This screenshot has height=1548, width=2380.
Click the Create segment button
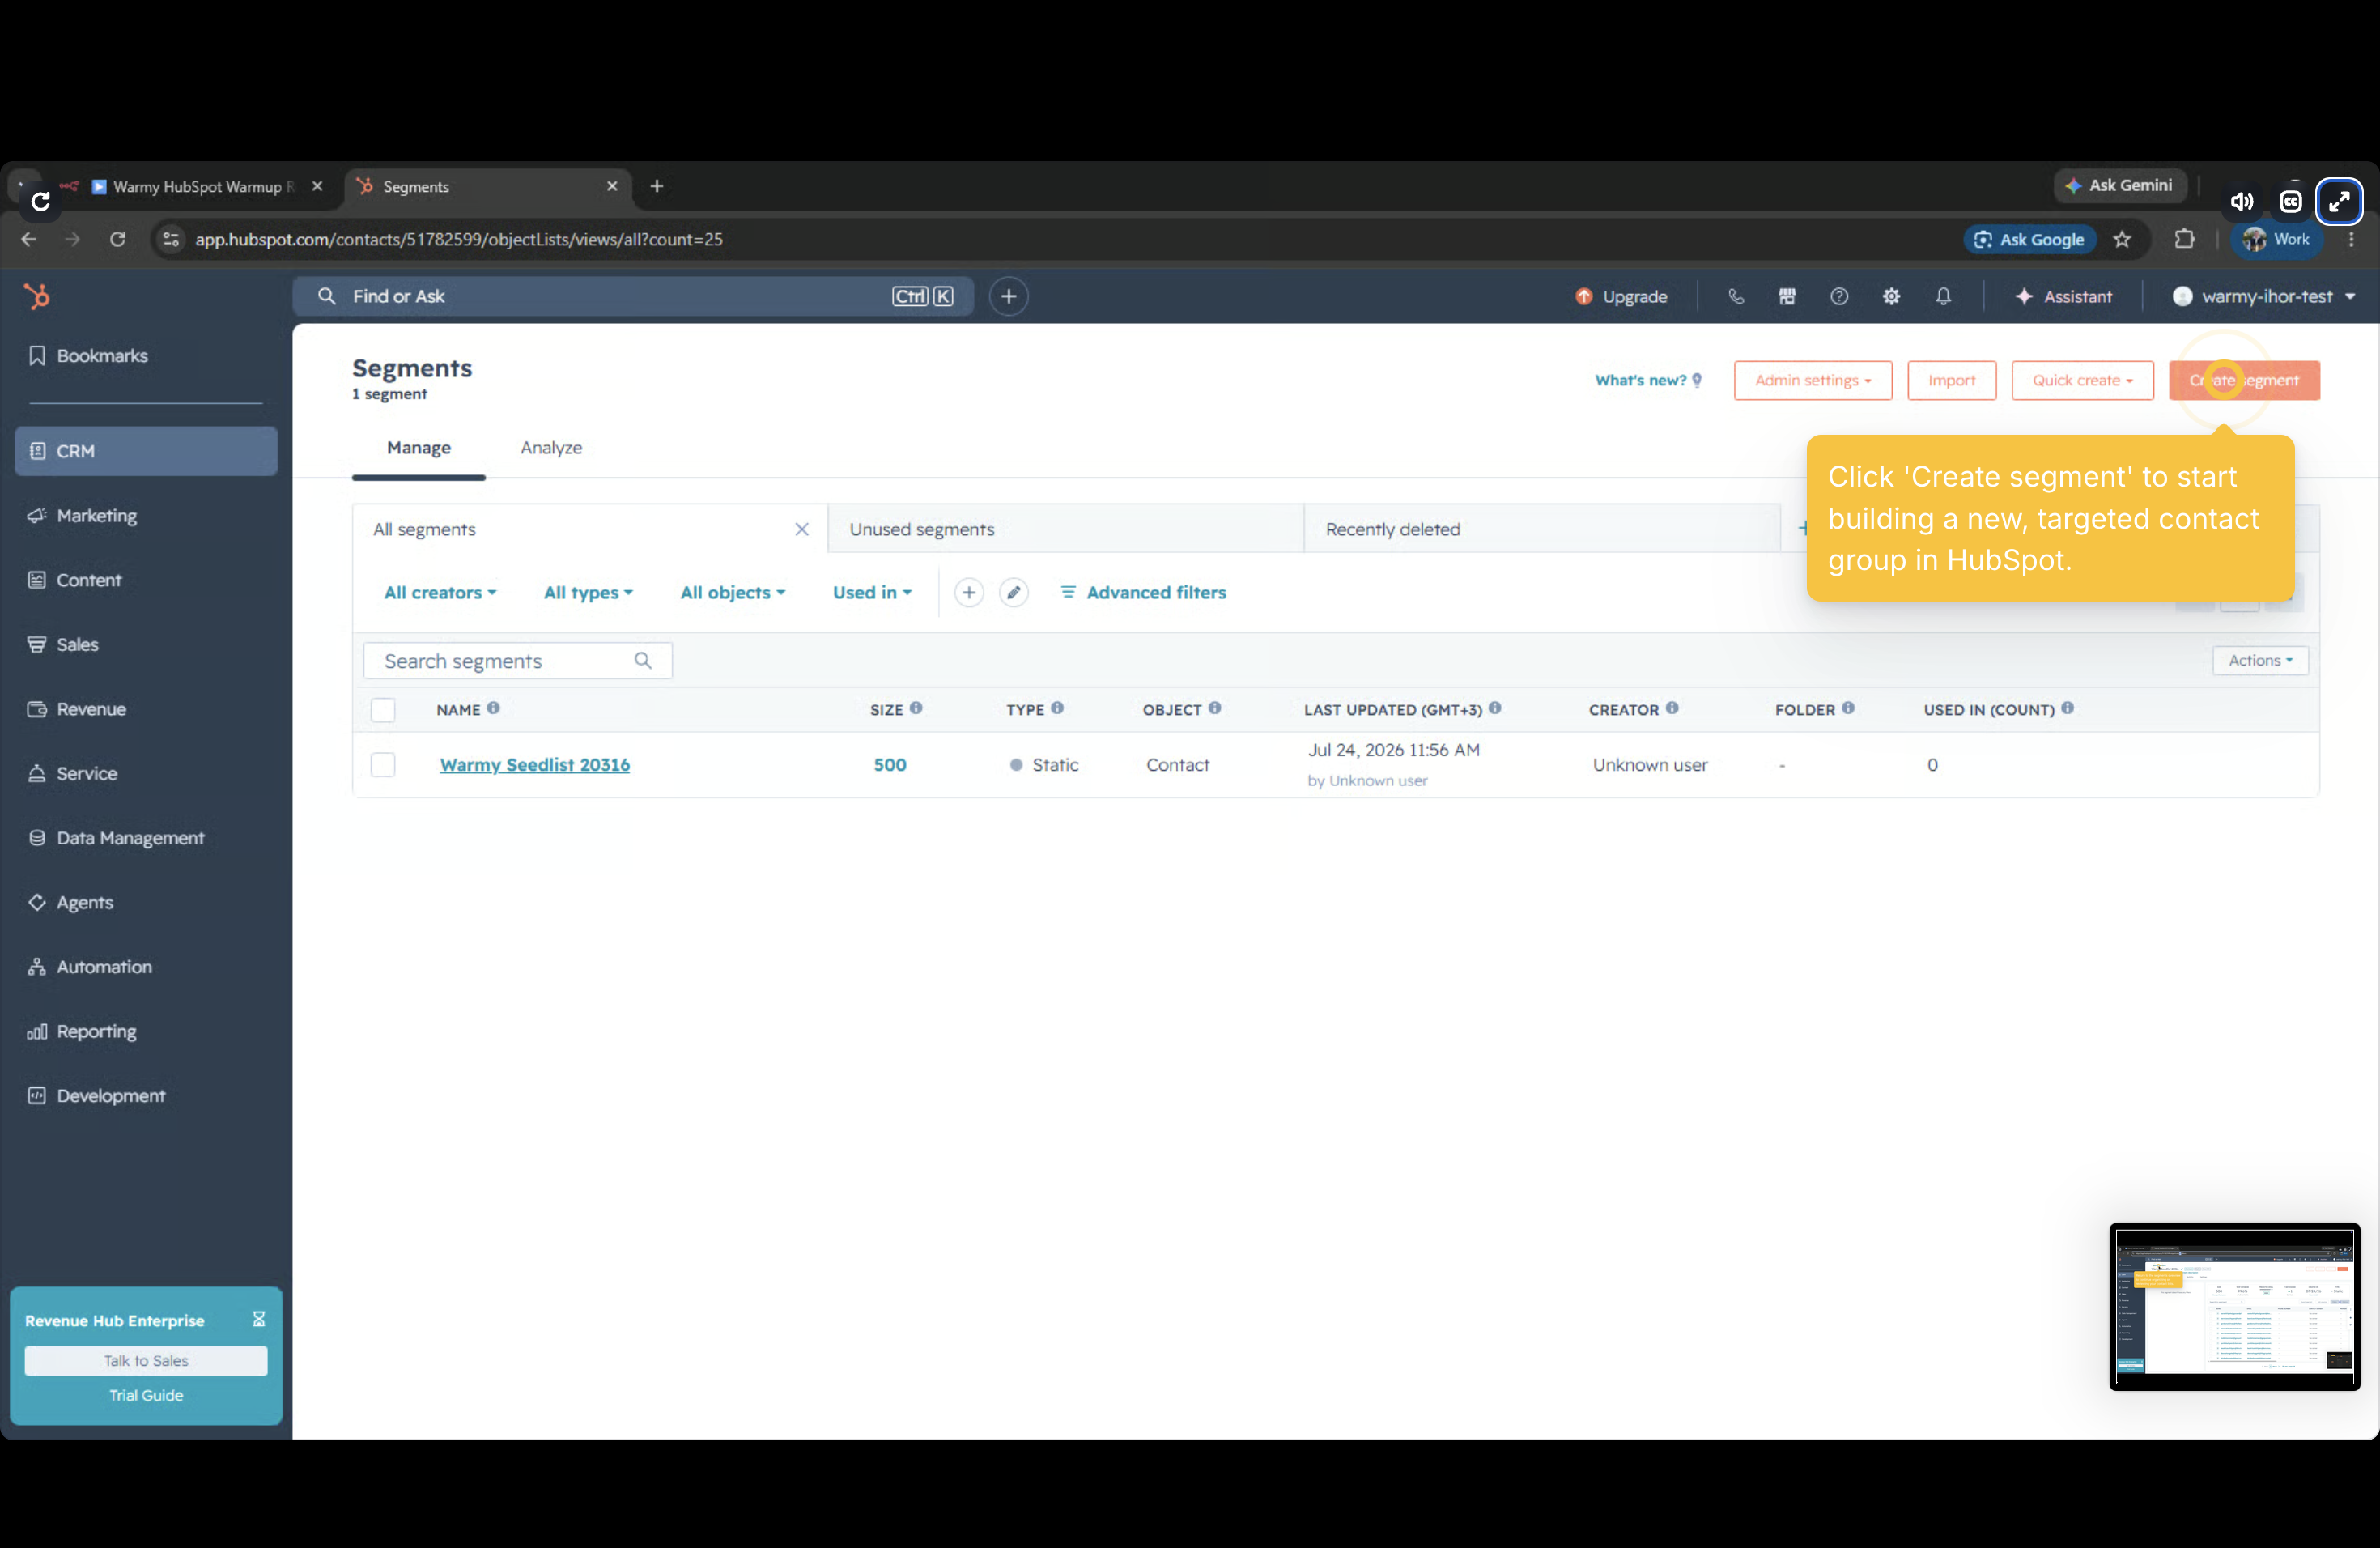click(2244, 380)
